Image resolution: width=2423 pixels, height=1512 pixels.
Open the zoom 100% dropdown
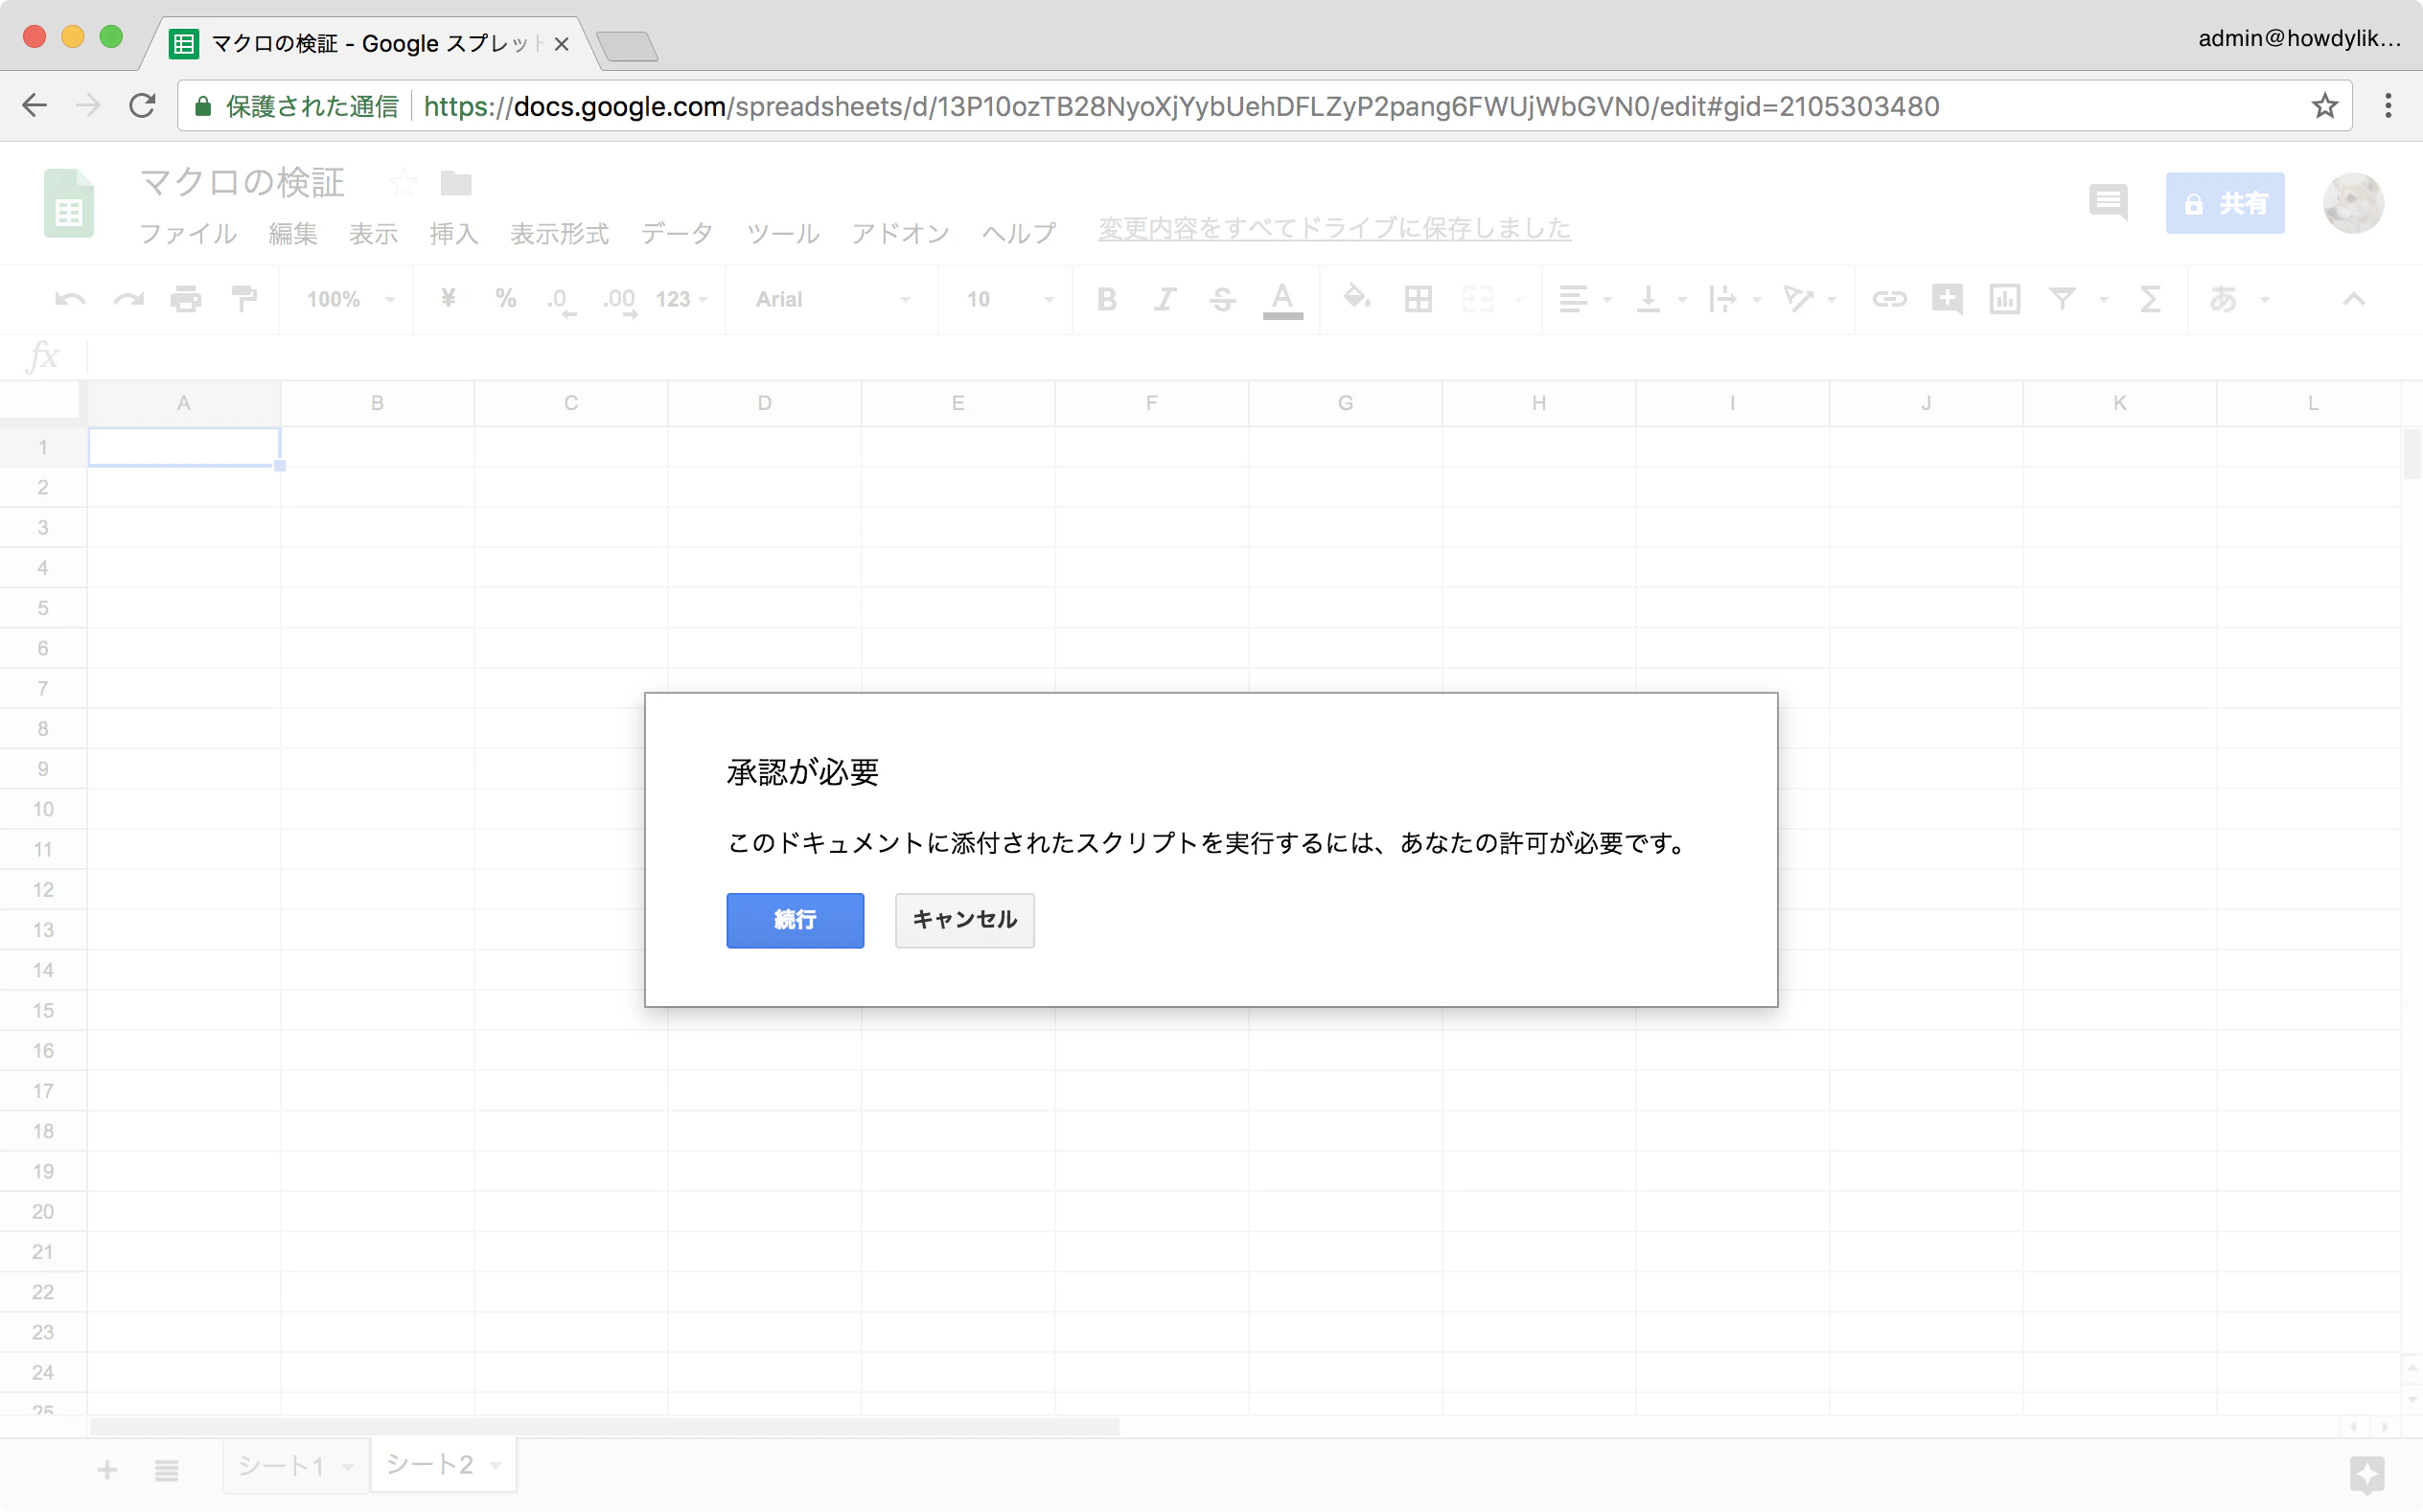click(x=350, y=299)
